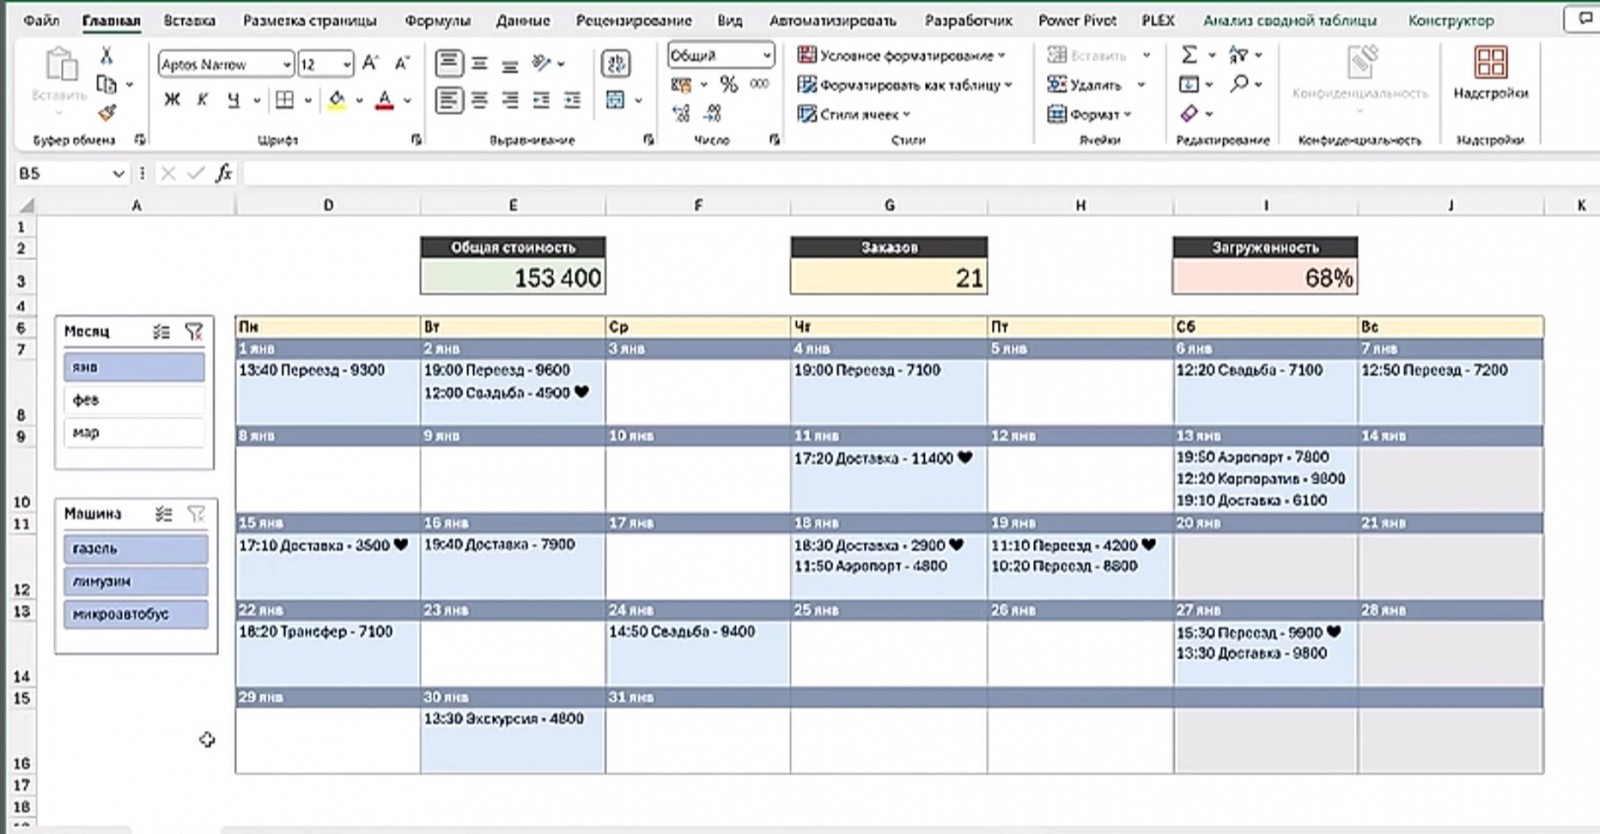Open the Power Pivot tab
Viewport: 1600px width, 834px height.
click(x=1077, y=20)
